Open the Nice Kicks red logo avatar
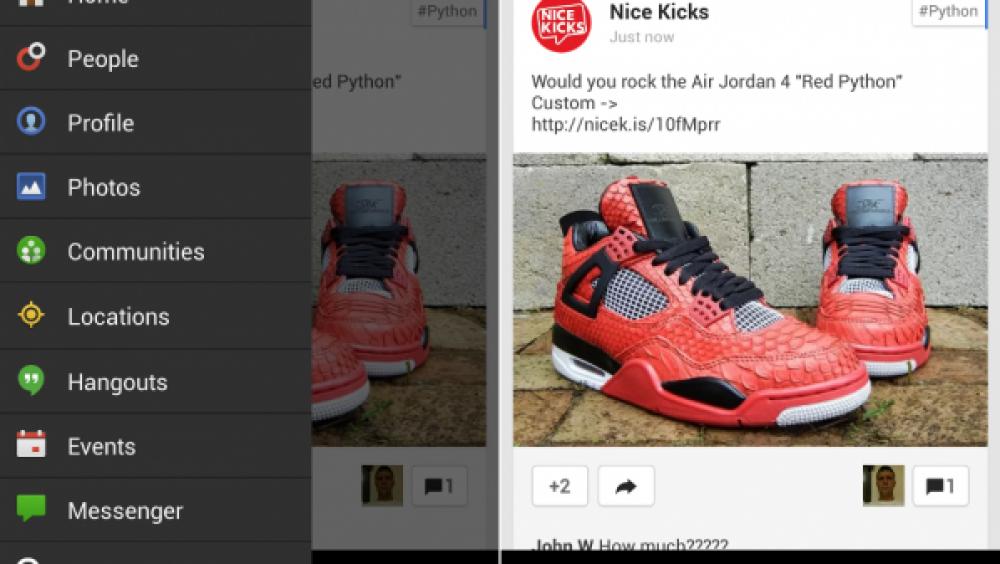The width and height of the screenshot is (1000, 564). click(x=561, y=24)
